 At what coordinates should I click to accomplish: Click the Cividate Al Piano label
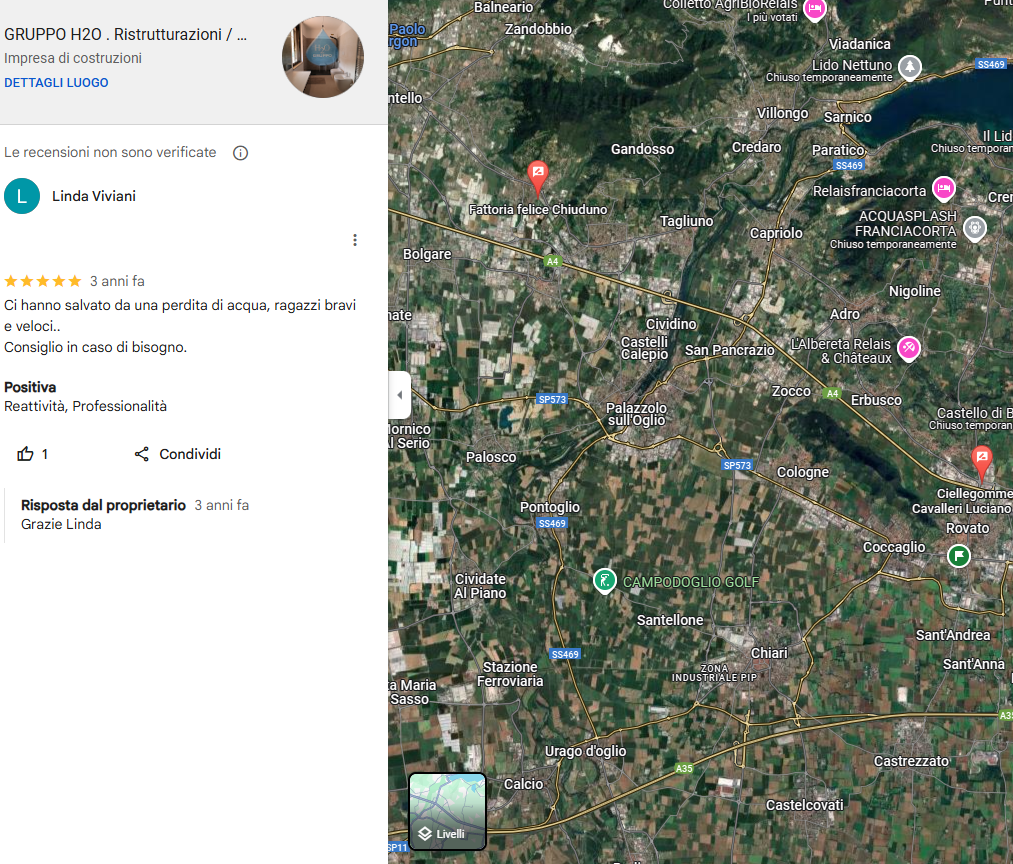click(480, 586)
